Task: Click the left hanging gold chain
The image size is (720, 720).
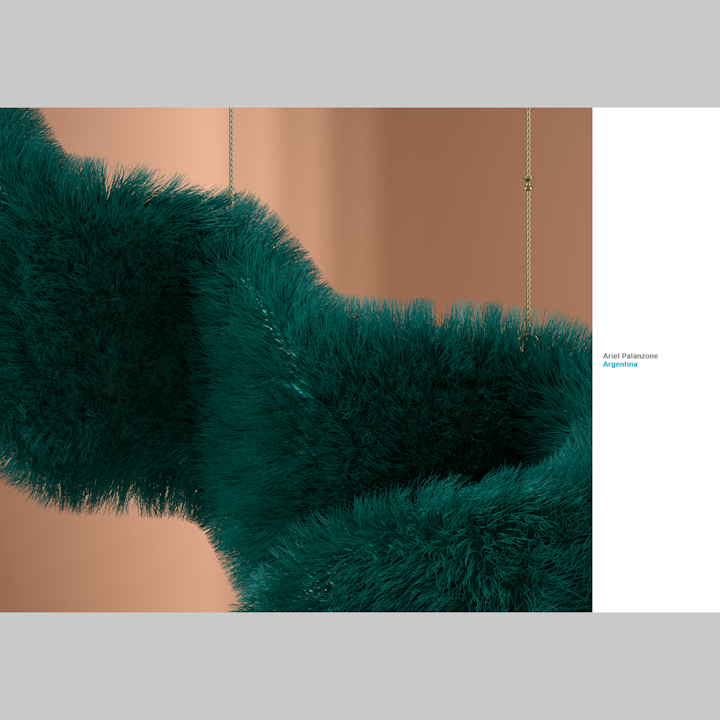Action: 231,150
